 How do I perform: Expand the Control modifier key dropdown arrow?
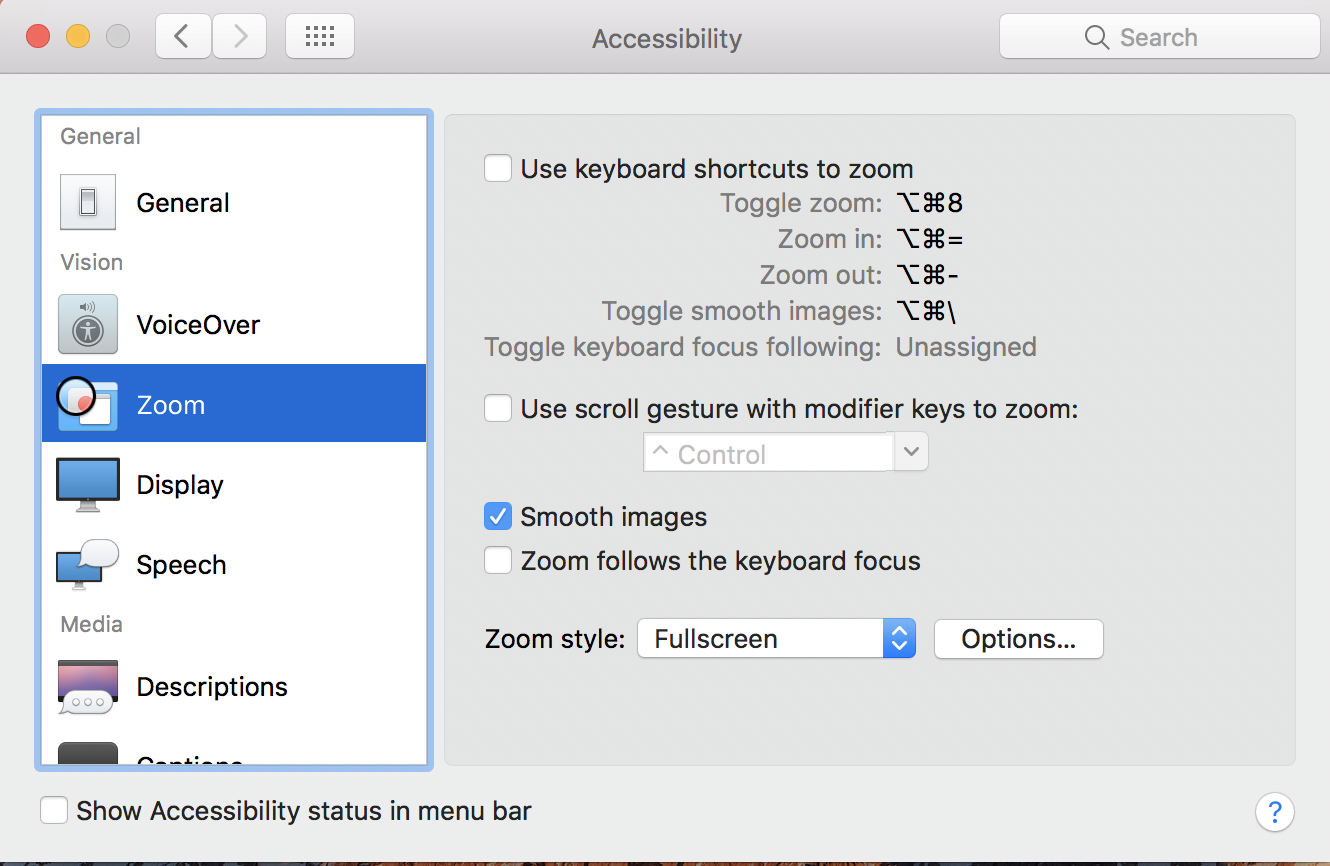910,452
